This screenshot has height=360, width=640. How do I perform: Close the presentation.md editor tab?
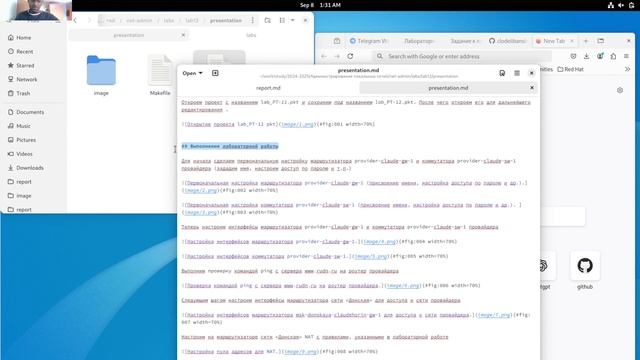532,88
